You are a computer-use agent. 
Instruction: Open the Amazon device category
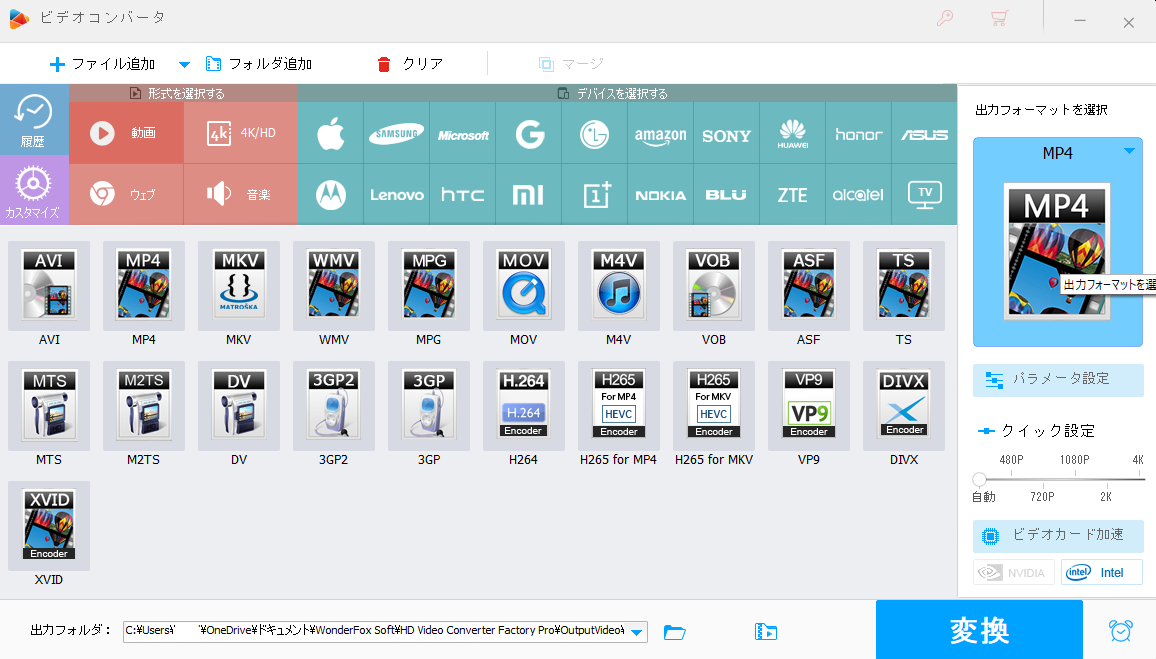pyautogui.click(x=661, y=133)
